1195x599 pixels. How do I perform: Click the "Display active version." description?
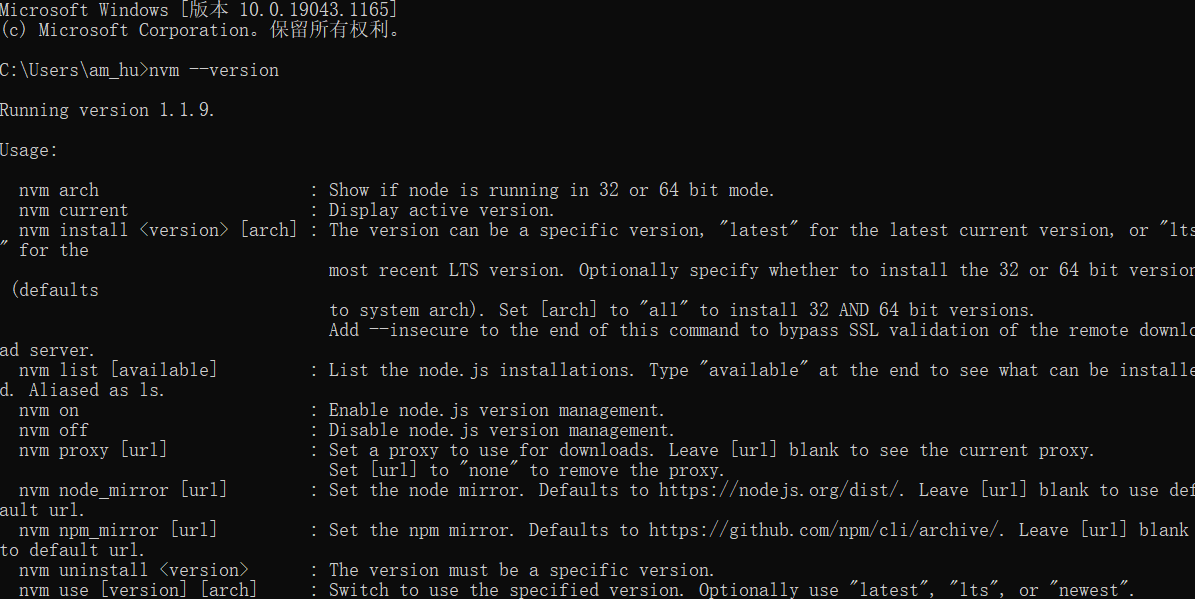click(441, 210)
